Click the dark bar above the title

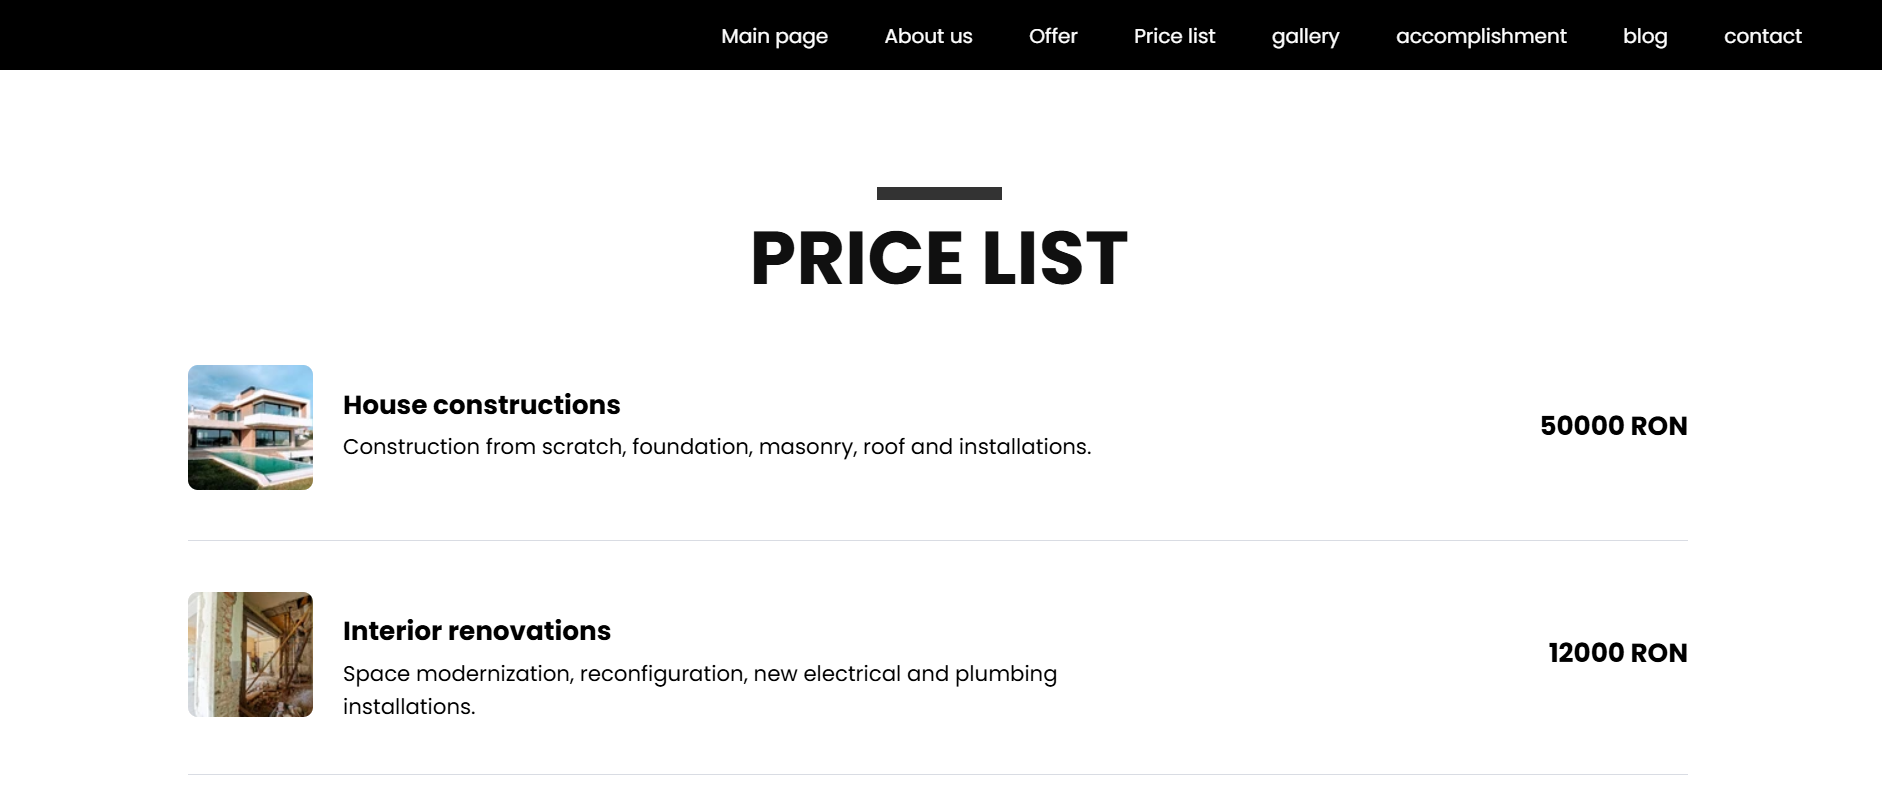[x=939, y=191]
